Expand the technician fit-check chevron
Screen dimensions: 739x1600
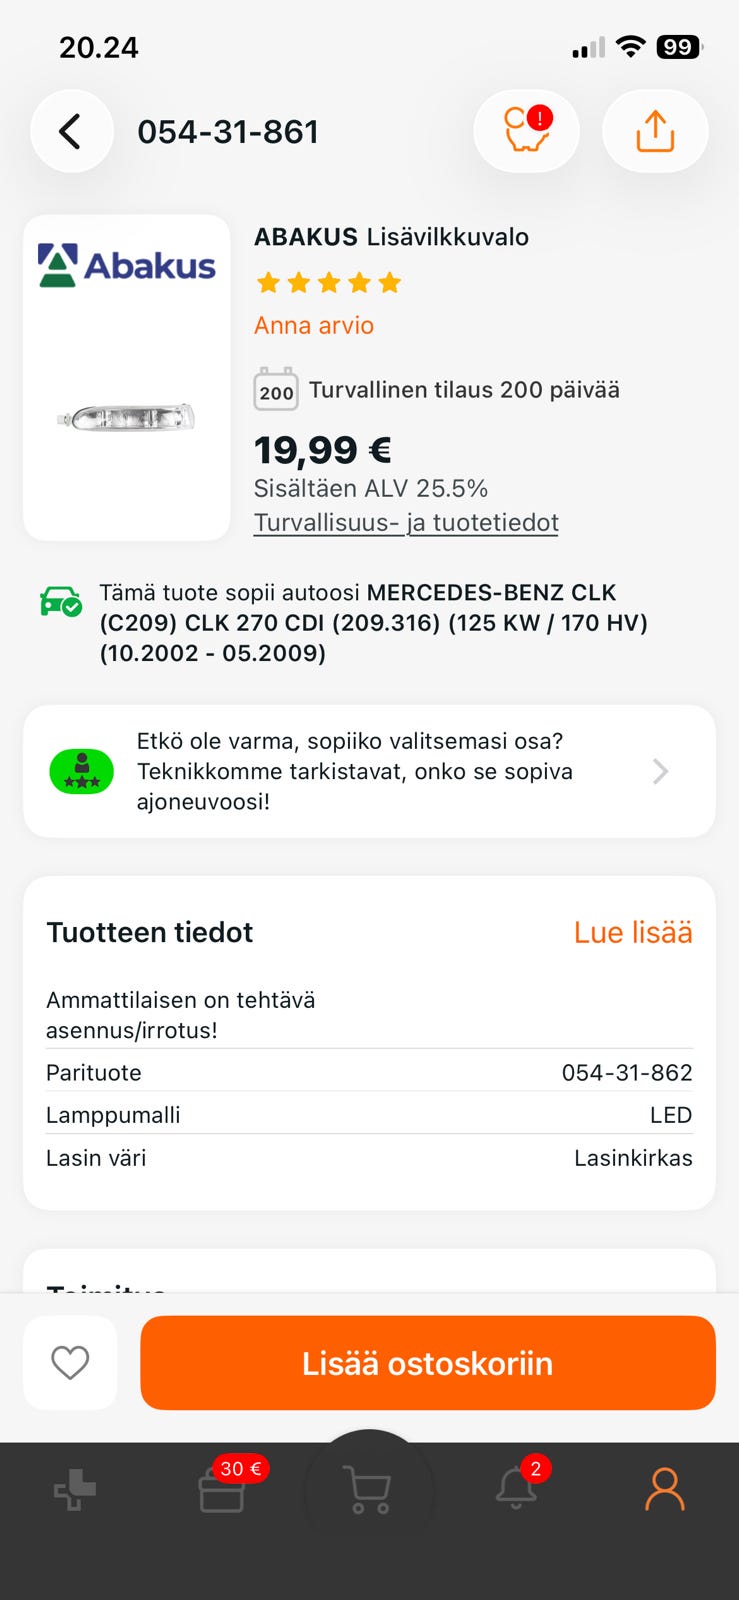pos(660,771)
